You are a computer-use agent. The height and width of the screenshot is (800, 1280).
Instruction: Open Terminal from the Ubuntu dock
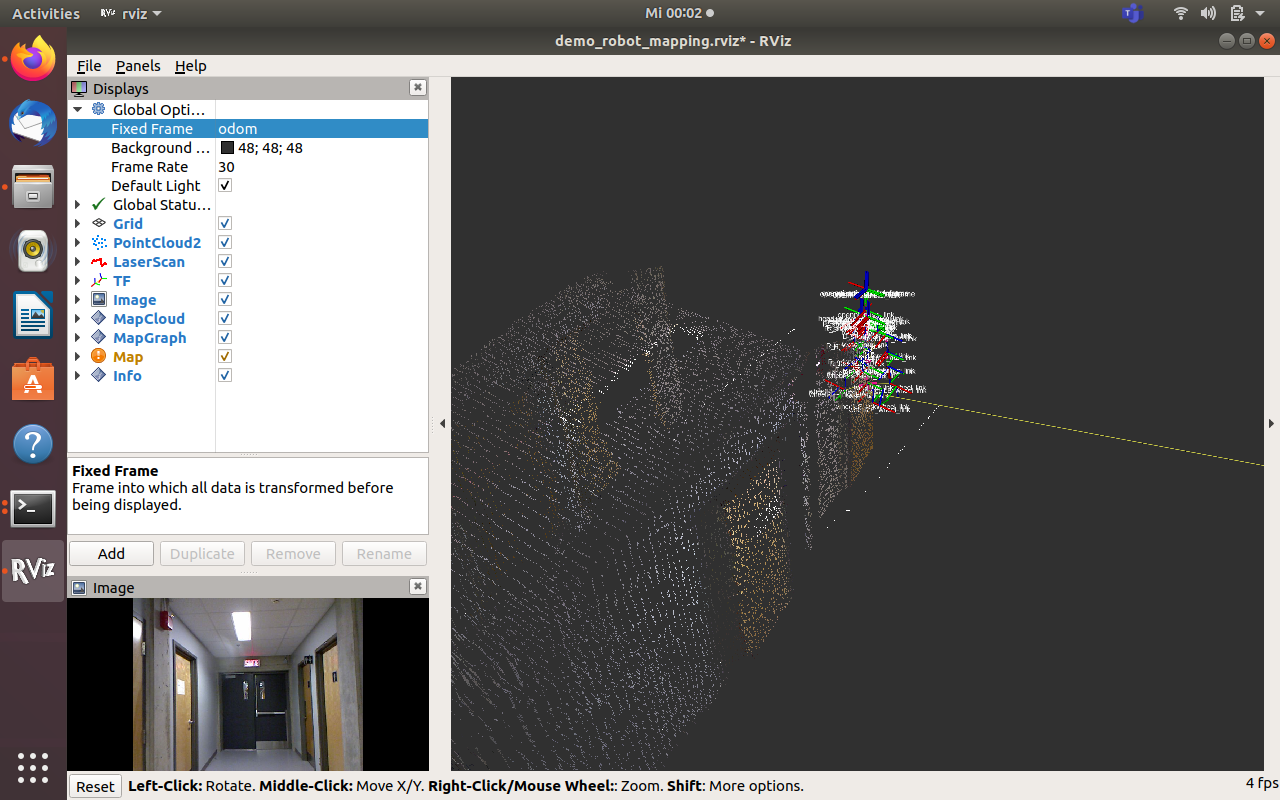(33, 509)
